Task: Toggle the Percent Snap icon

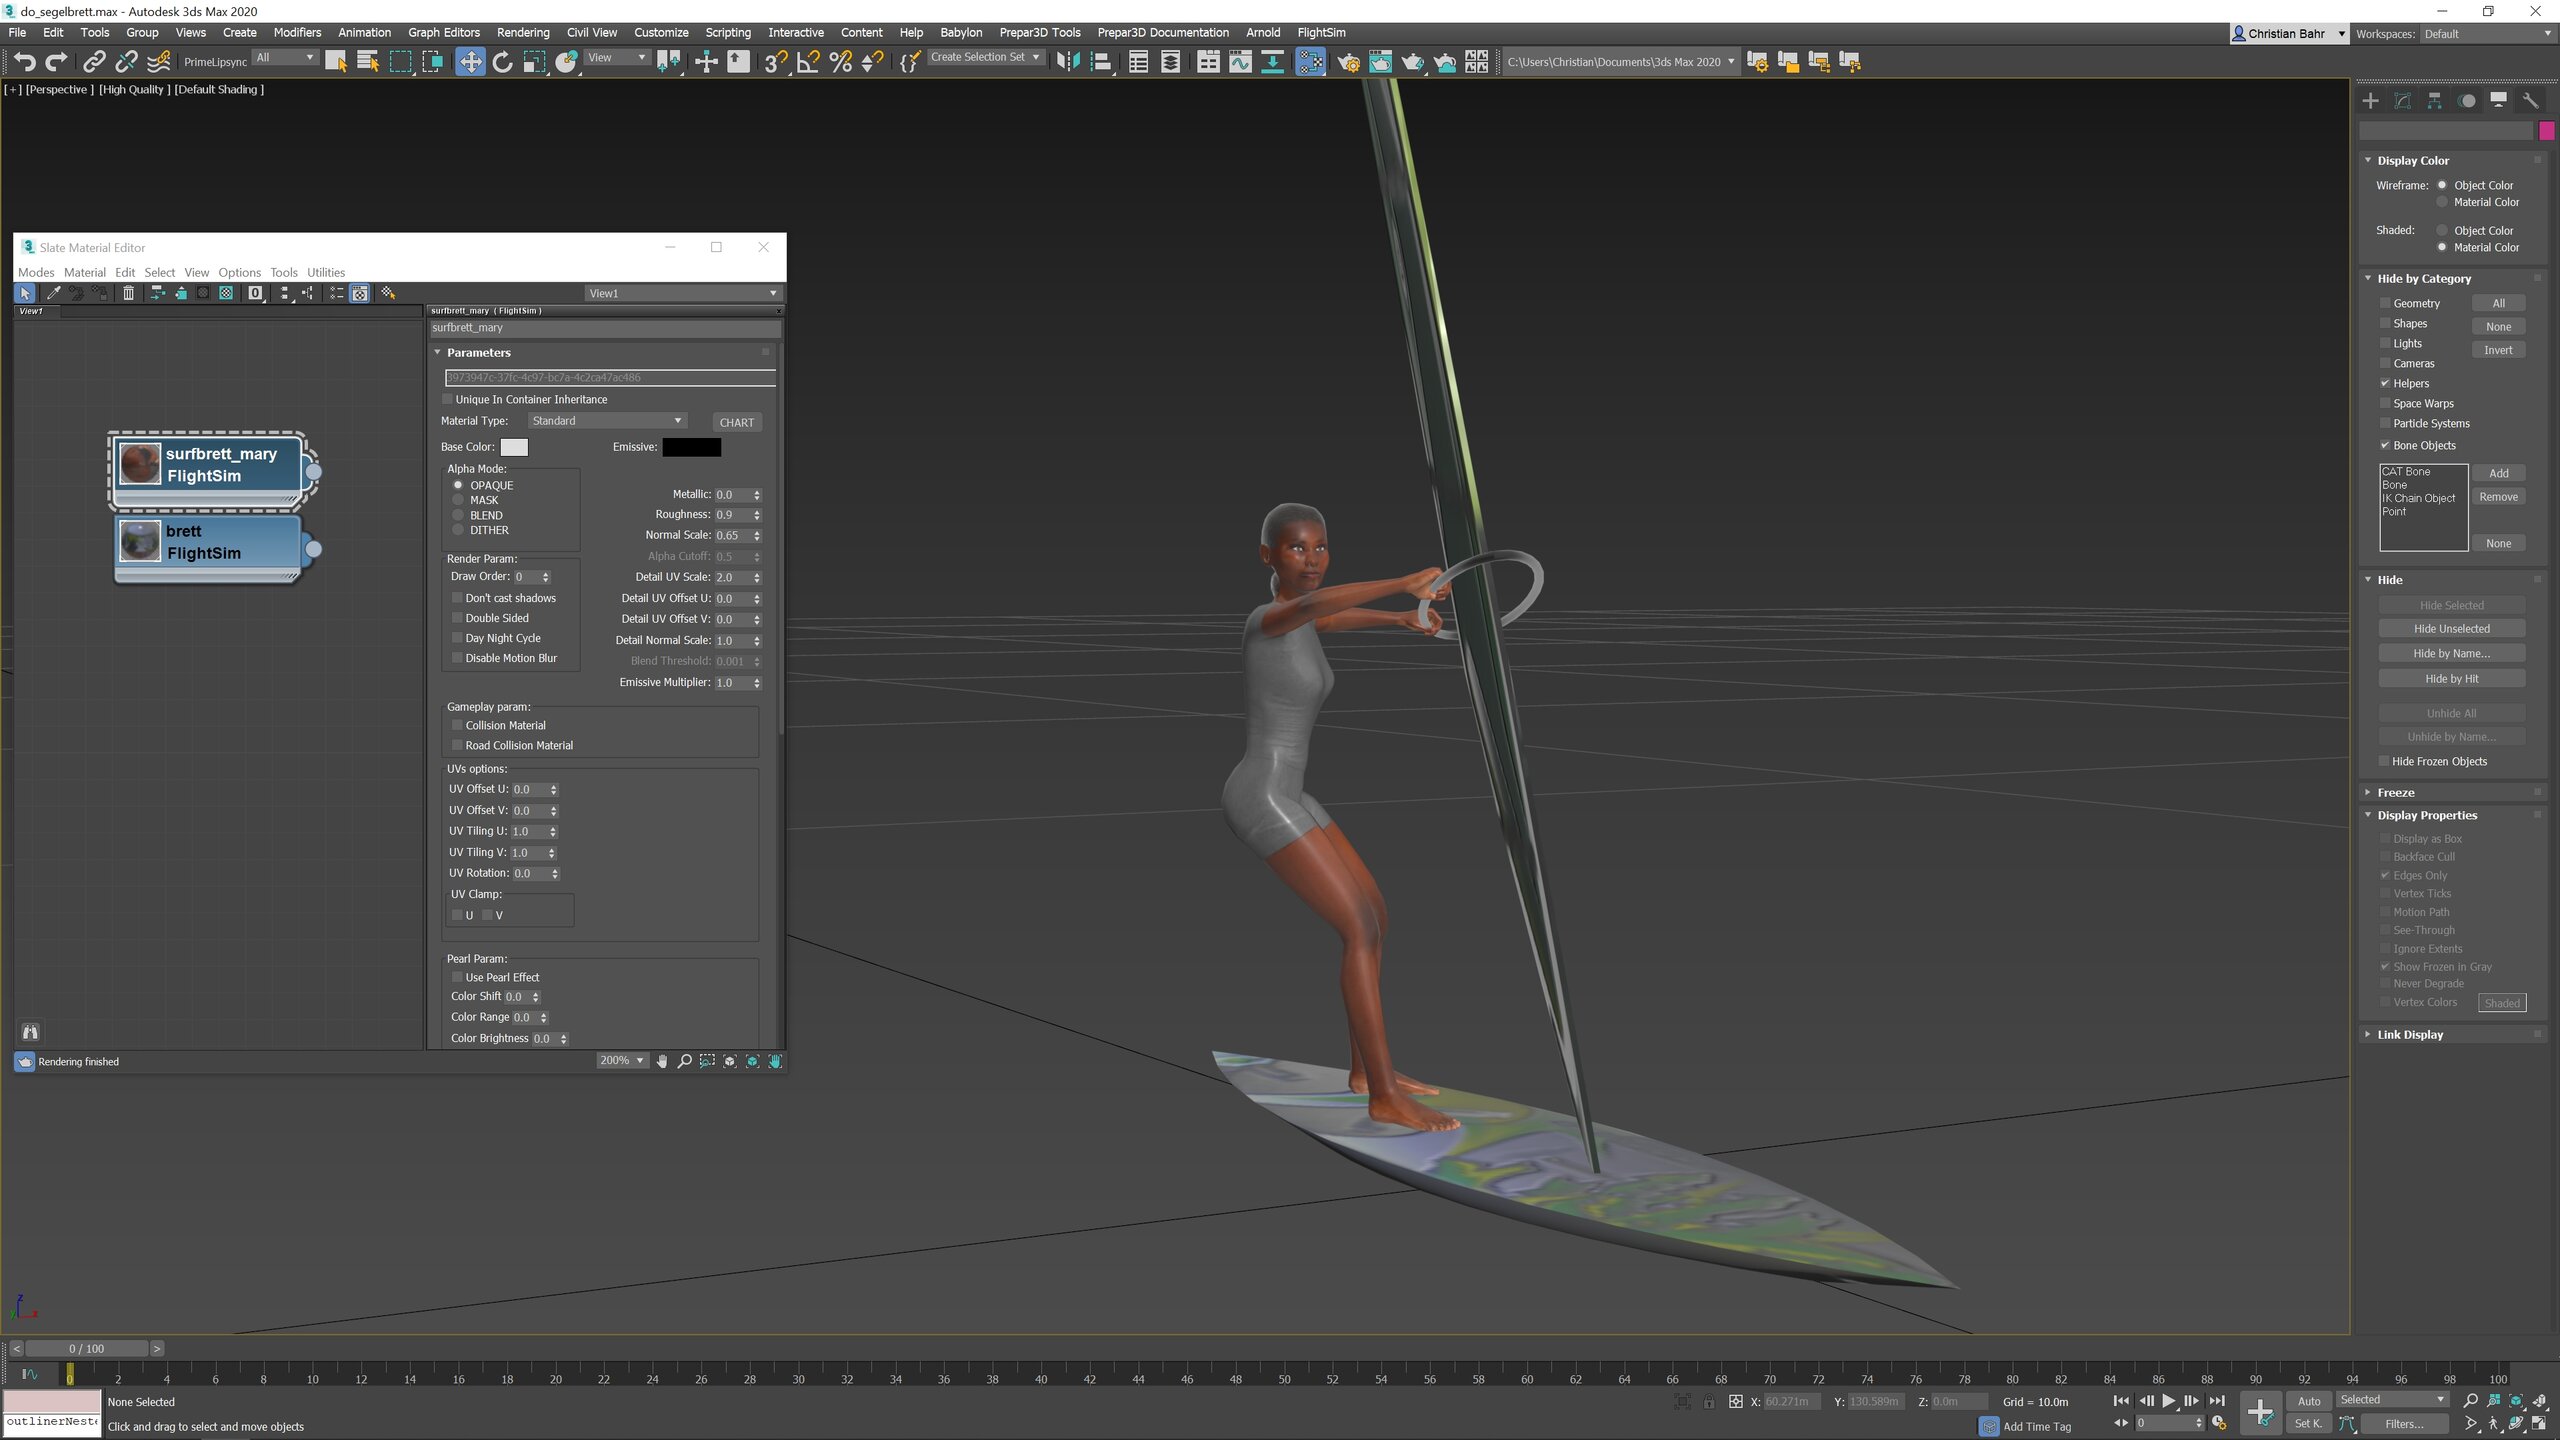Action: click(841, 62)
